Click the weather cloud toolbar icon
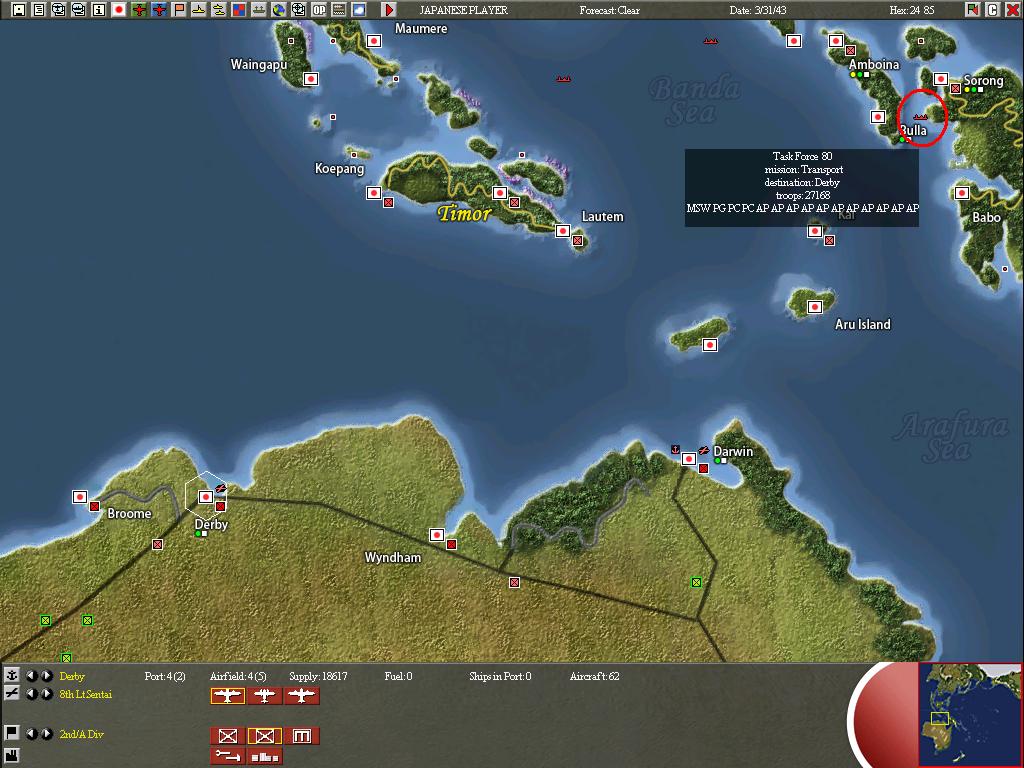1024x768 pixels. pos(359,10)
